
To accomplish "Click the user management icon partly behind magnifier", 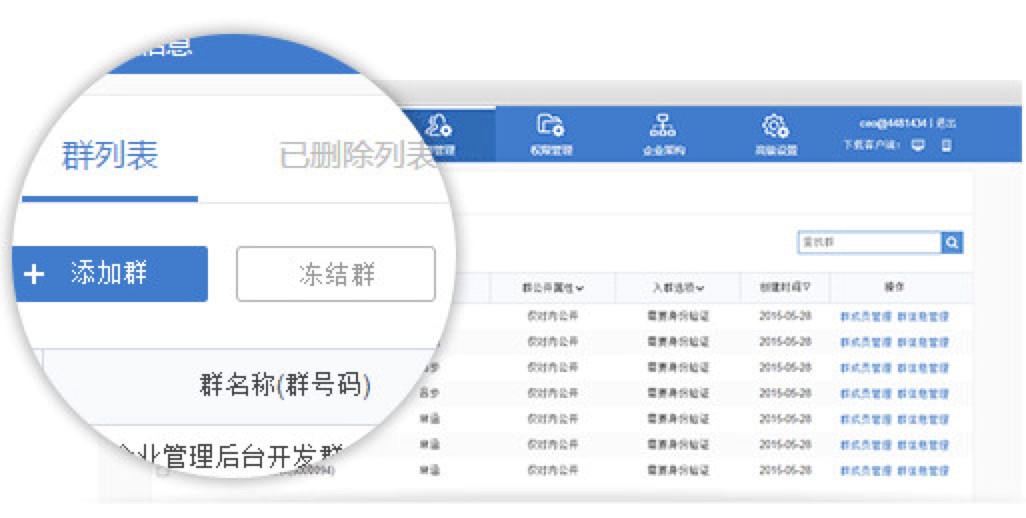I will click(438, 125).
